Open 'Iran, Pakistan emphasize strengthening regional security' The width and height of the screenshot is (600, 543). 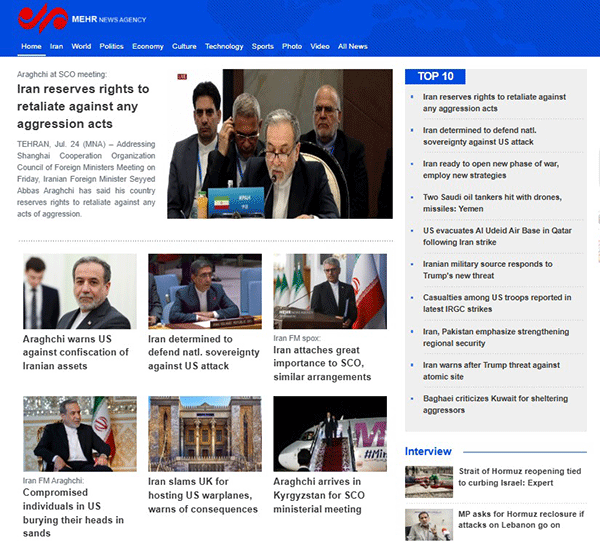coord(496,337)
